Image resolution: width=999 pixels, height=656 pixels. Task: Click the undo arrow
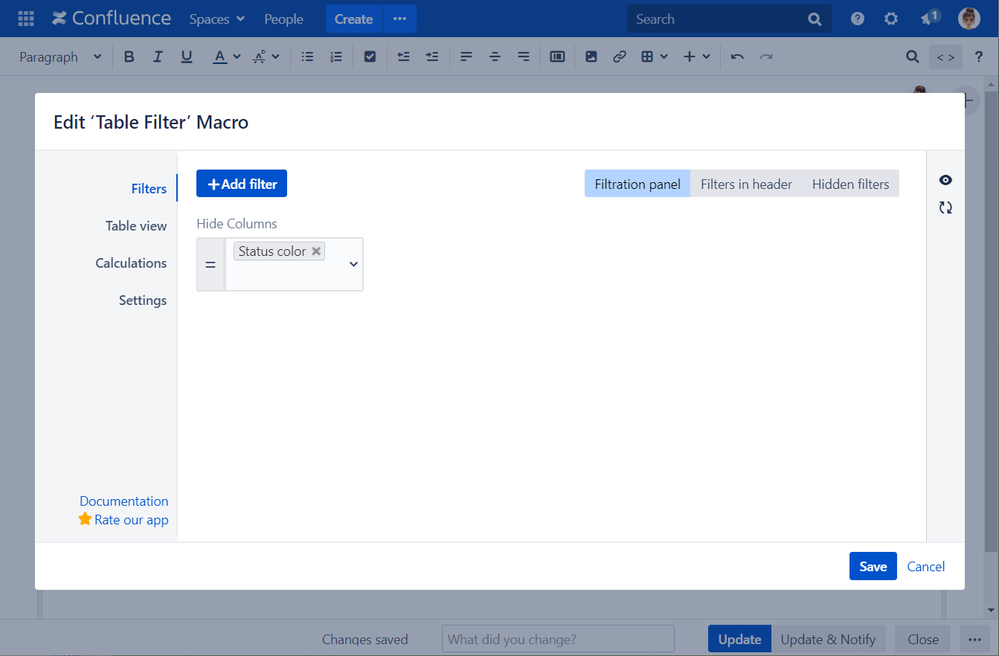click(737, 57)
